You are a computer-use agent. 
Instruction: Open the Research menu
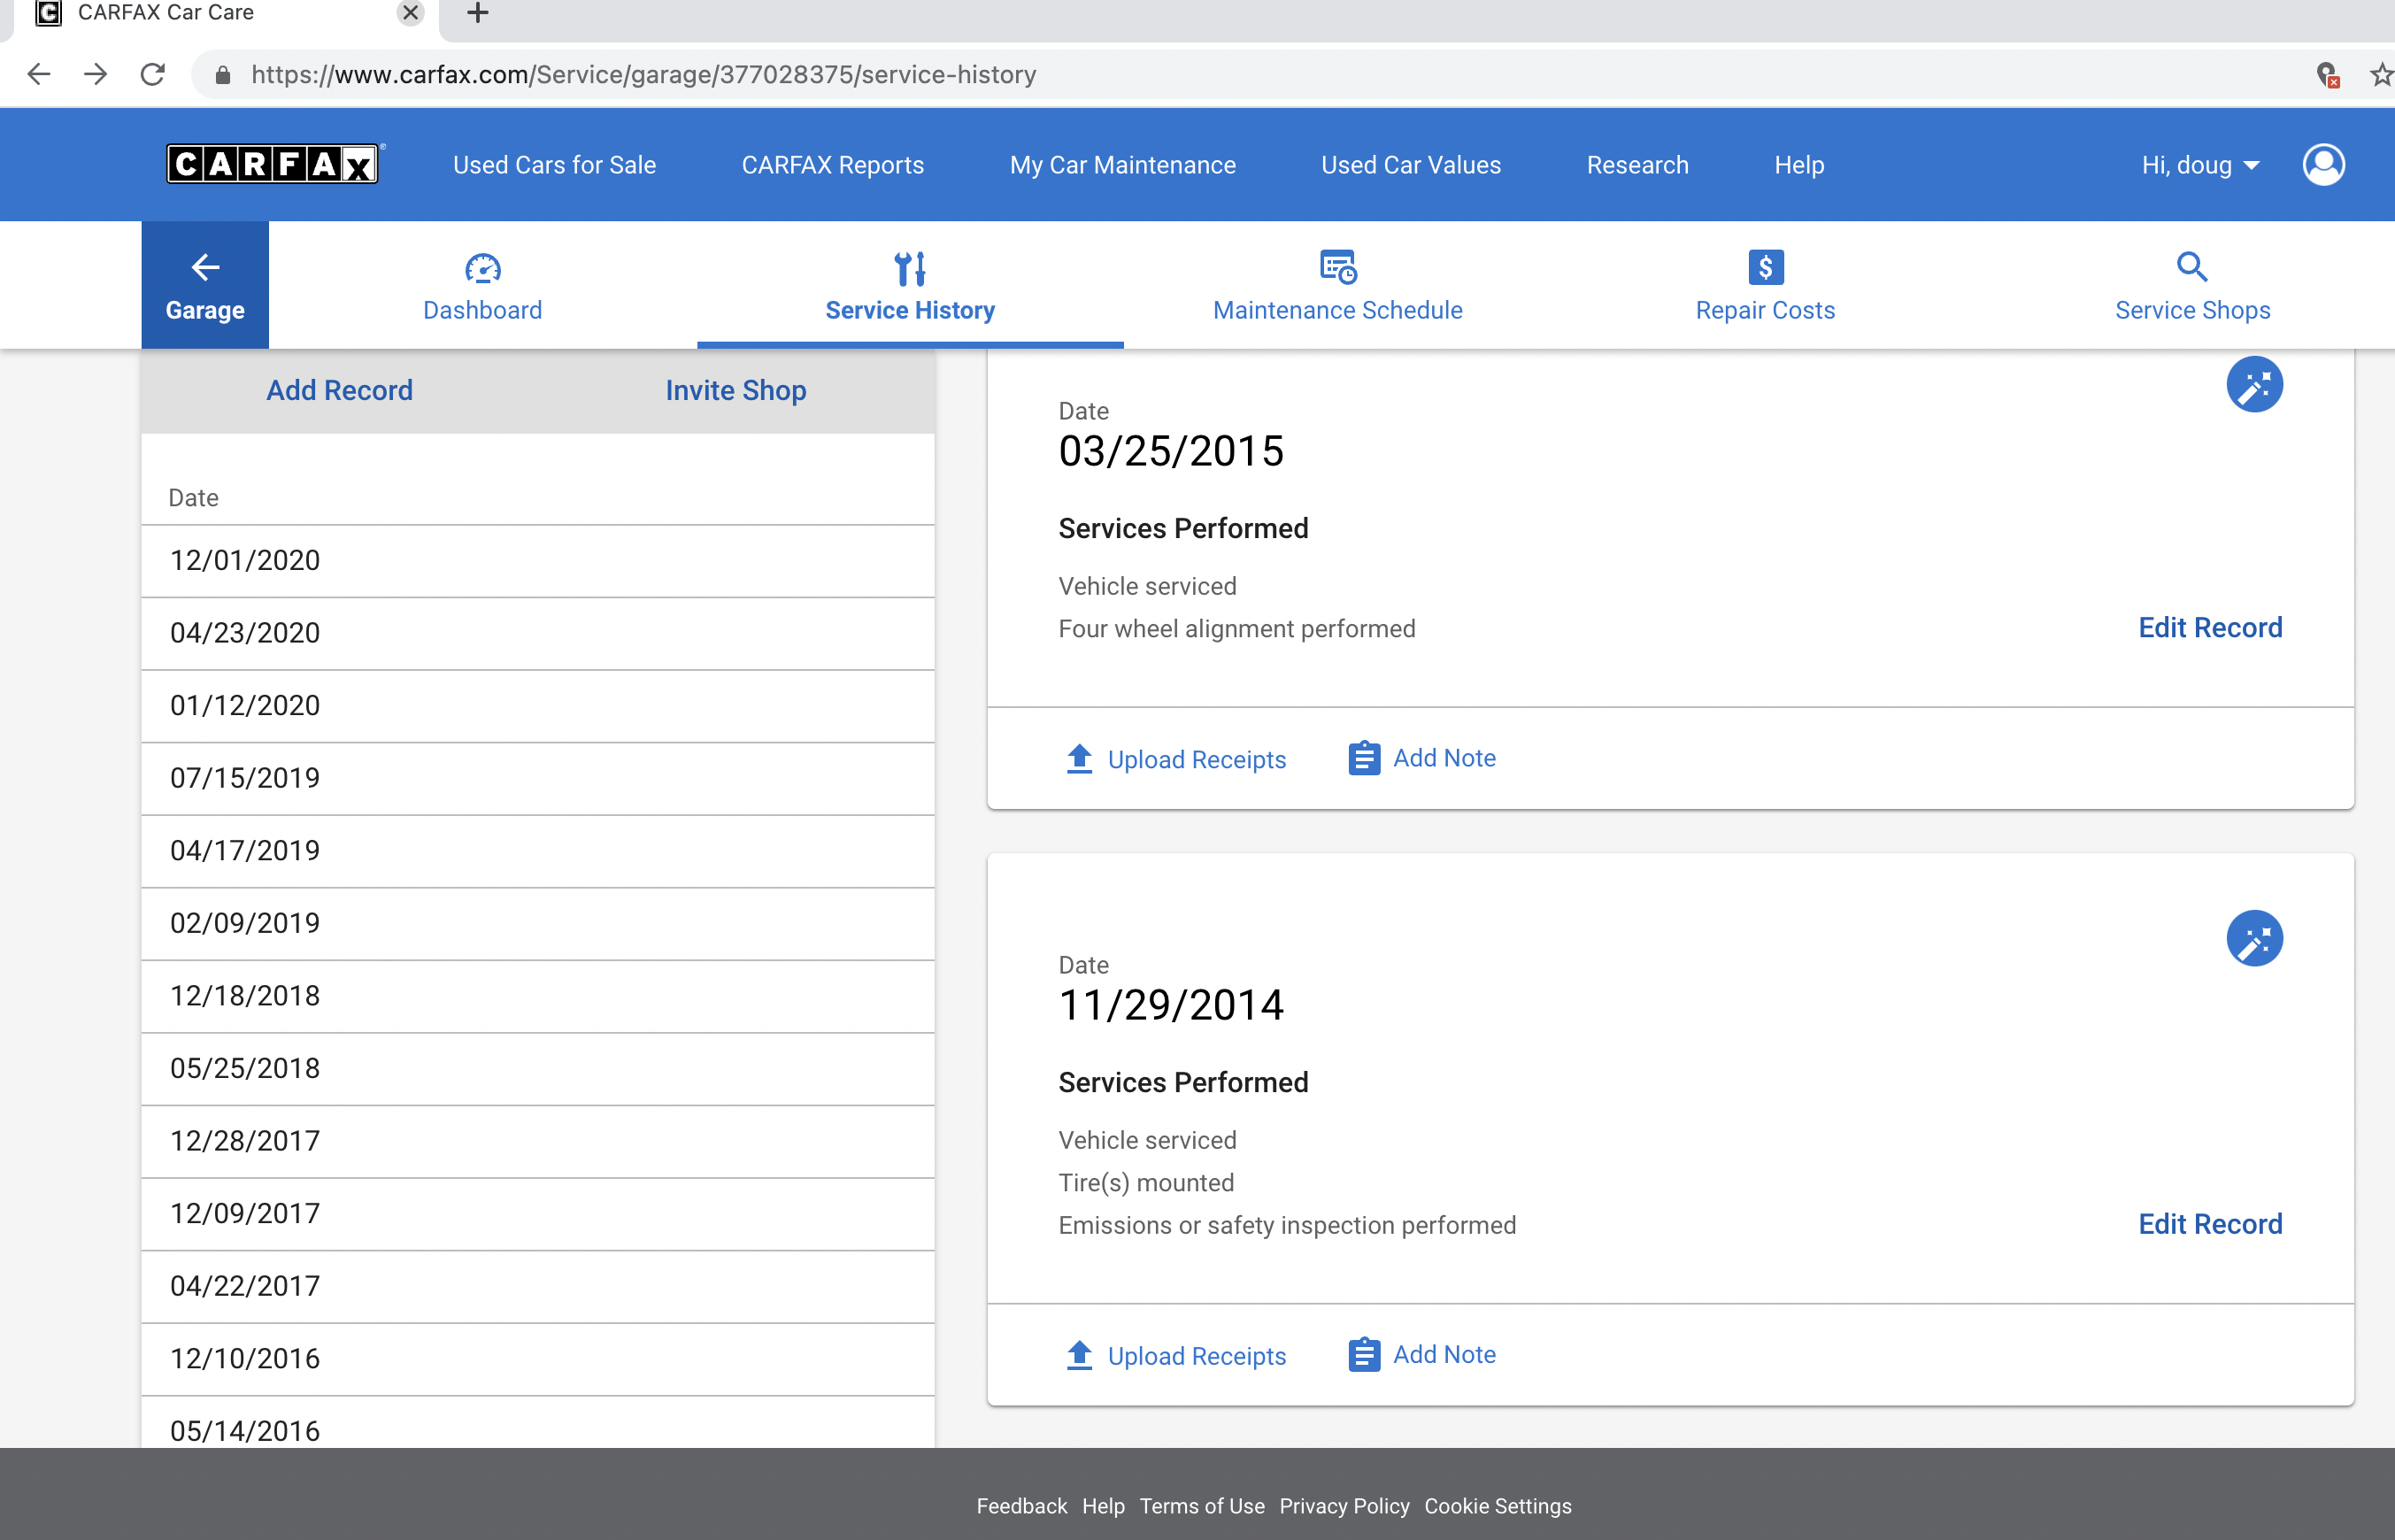coord(1637,165)
